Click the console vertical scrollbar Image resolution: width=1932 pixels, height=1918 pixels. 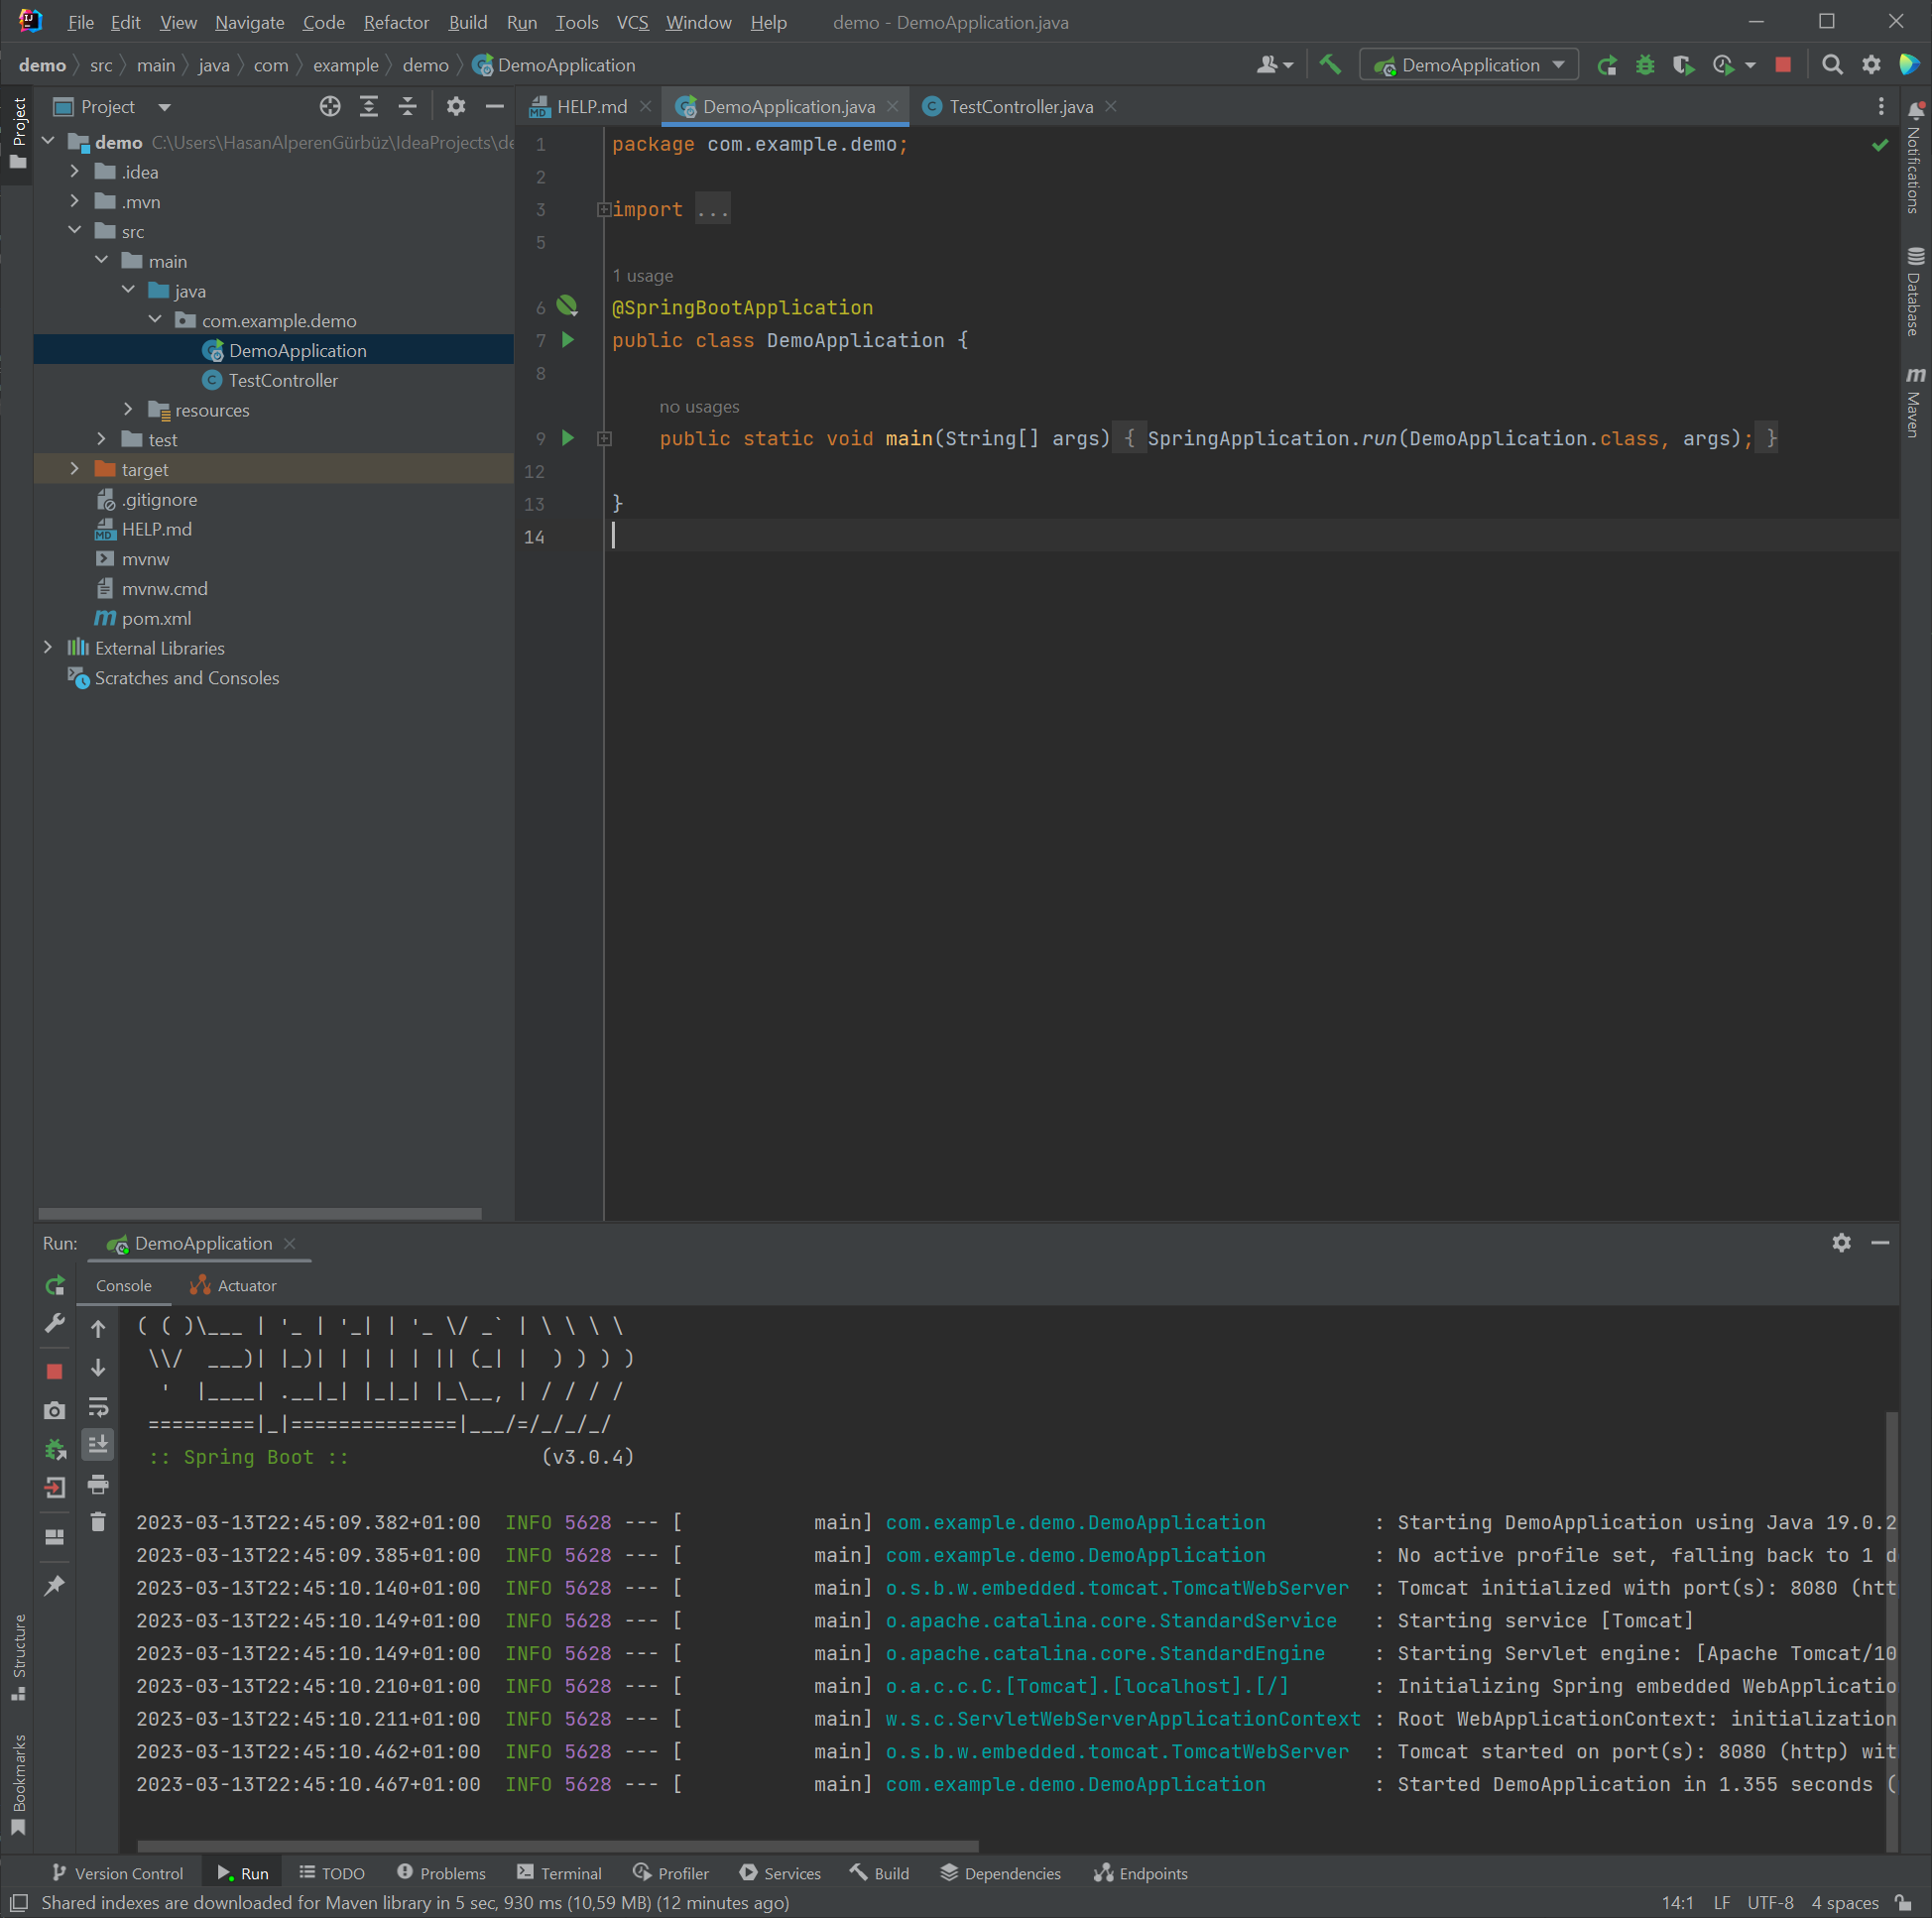click(x=1891, y=1630)
